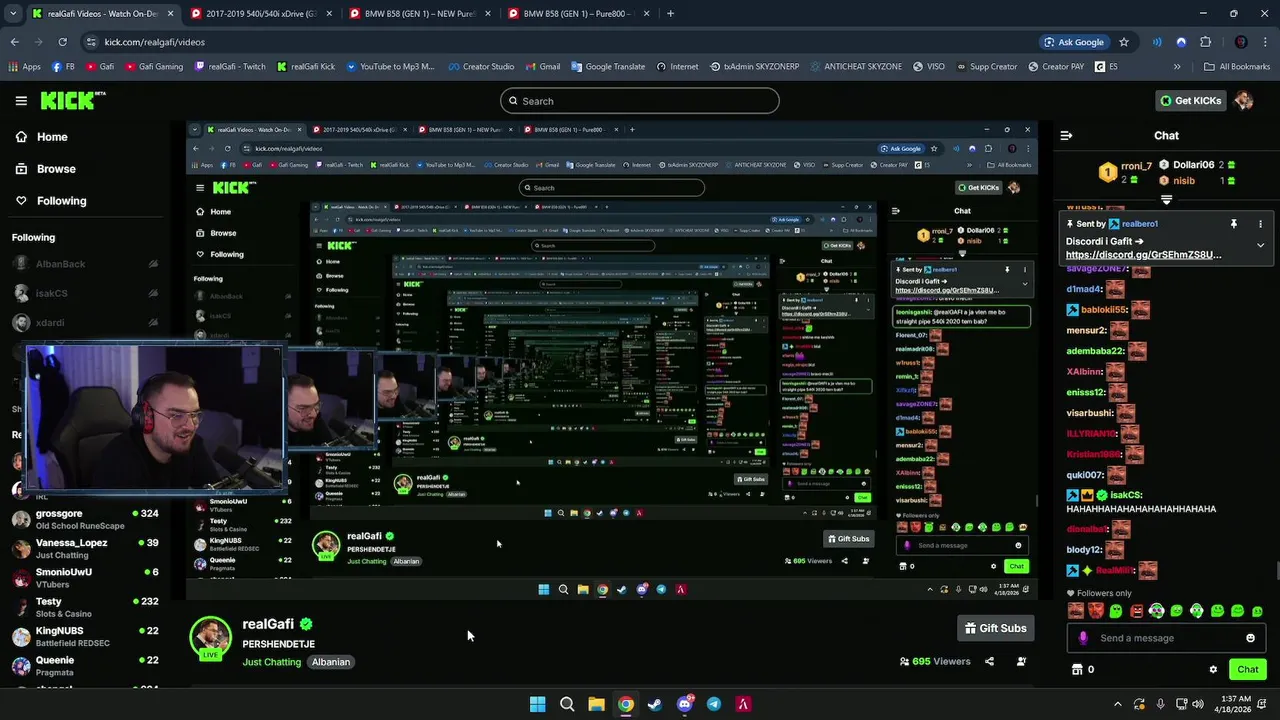Open Browse in Kick sidebar
The width and height of the screenshot is (1280, 720).
point(44,169)
